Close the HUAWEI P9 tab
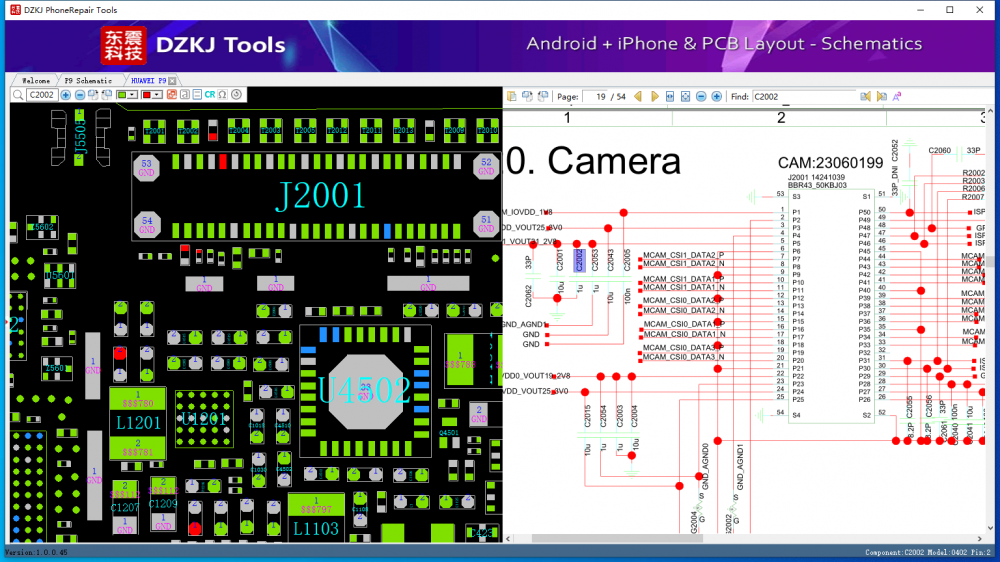 [172, 81]
